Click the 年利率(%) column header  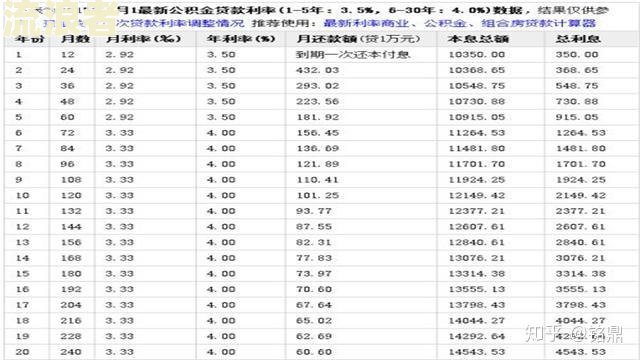click(241, 40)
